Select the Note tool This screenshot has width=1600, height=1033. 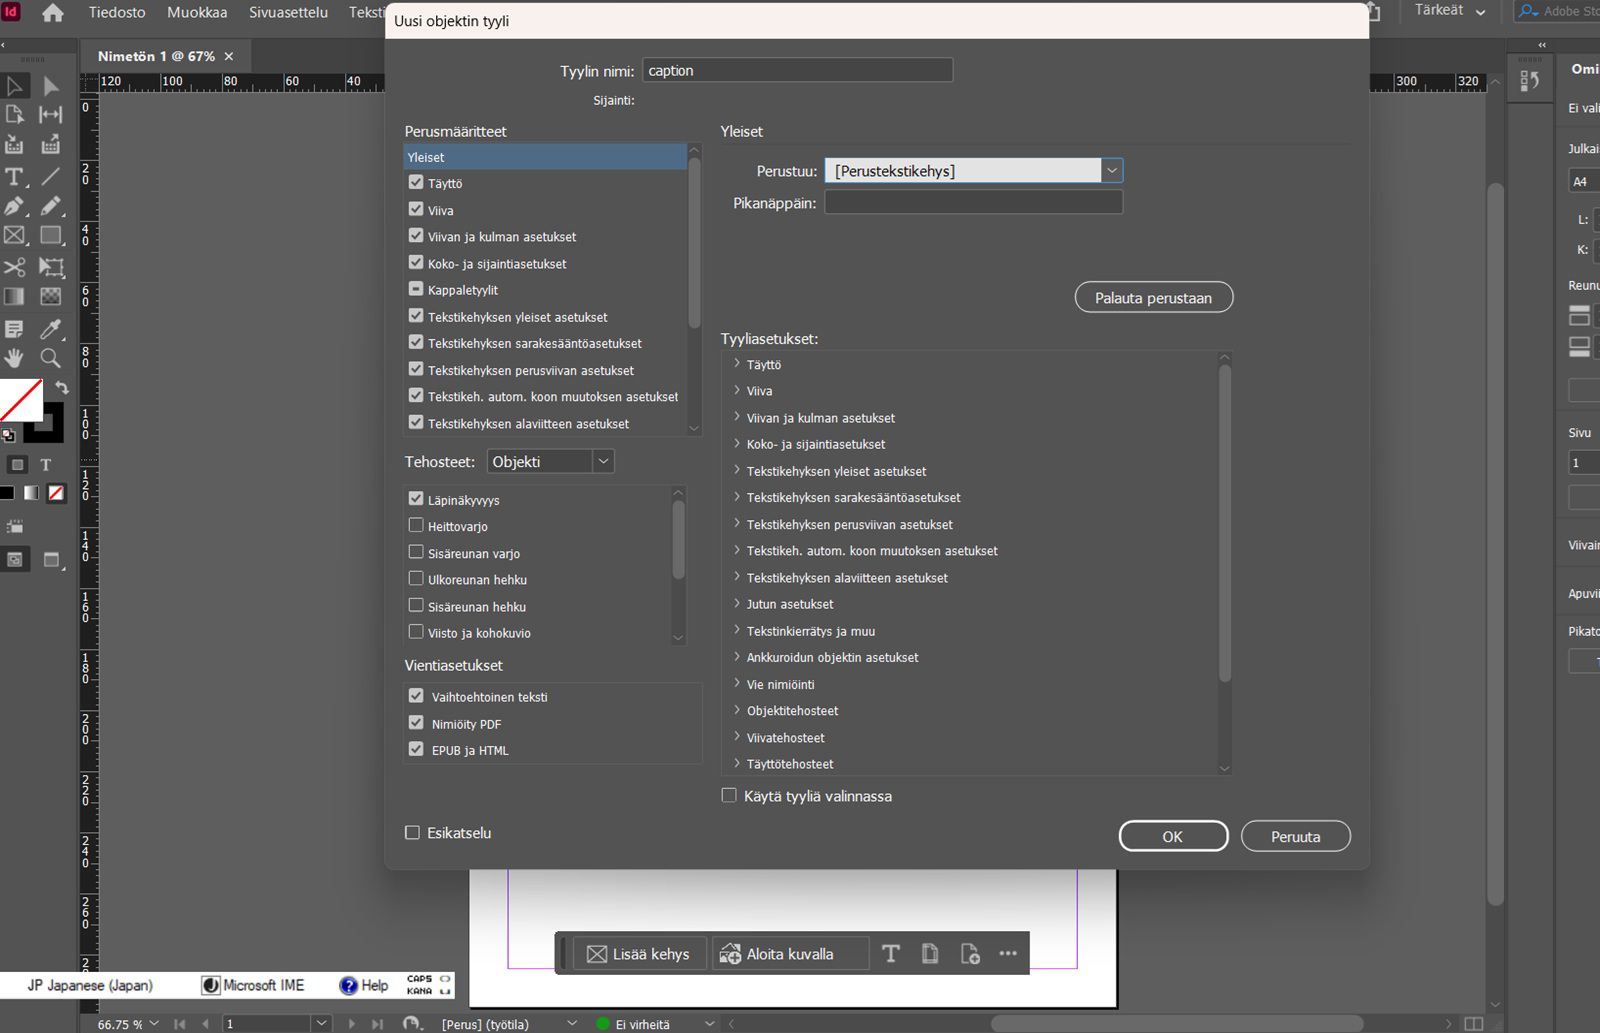click(15, 329)
